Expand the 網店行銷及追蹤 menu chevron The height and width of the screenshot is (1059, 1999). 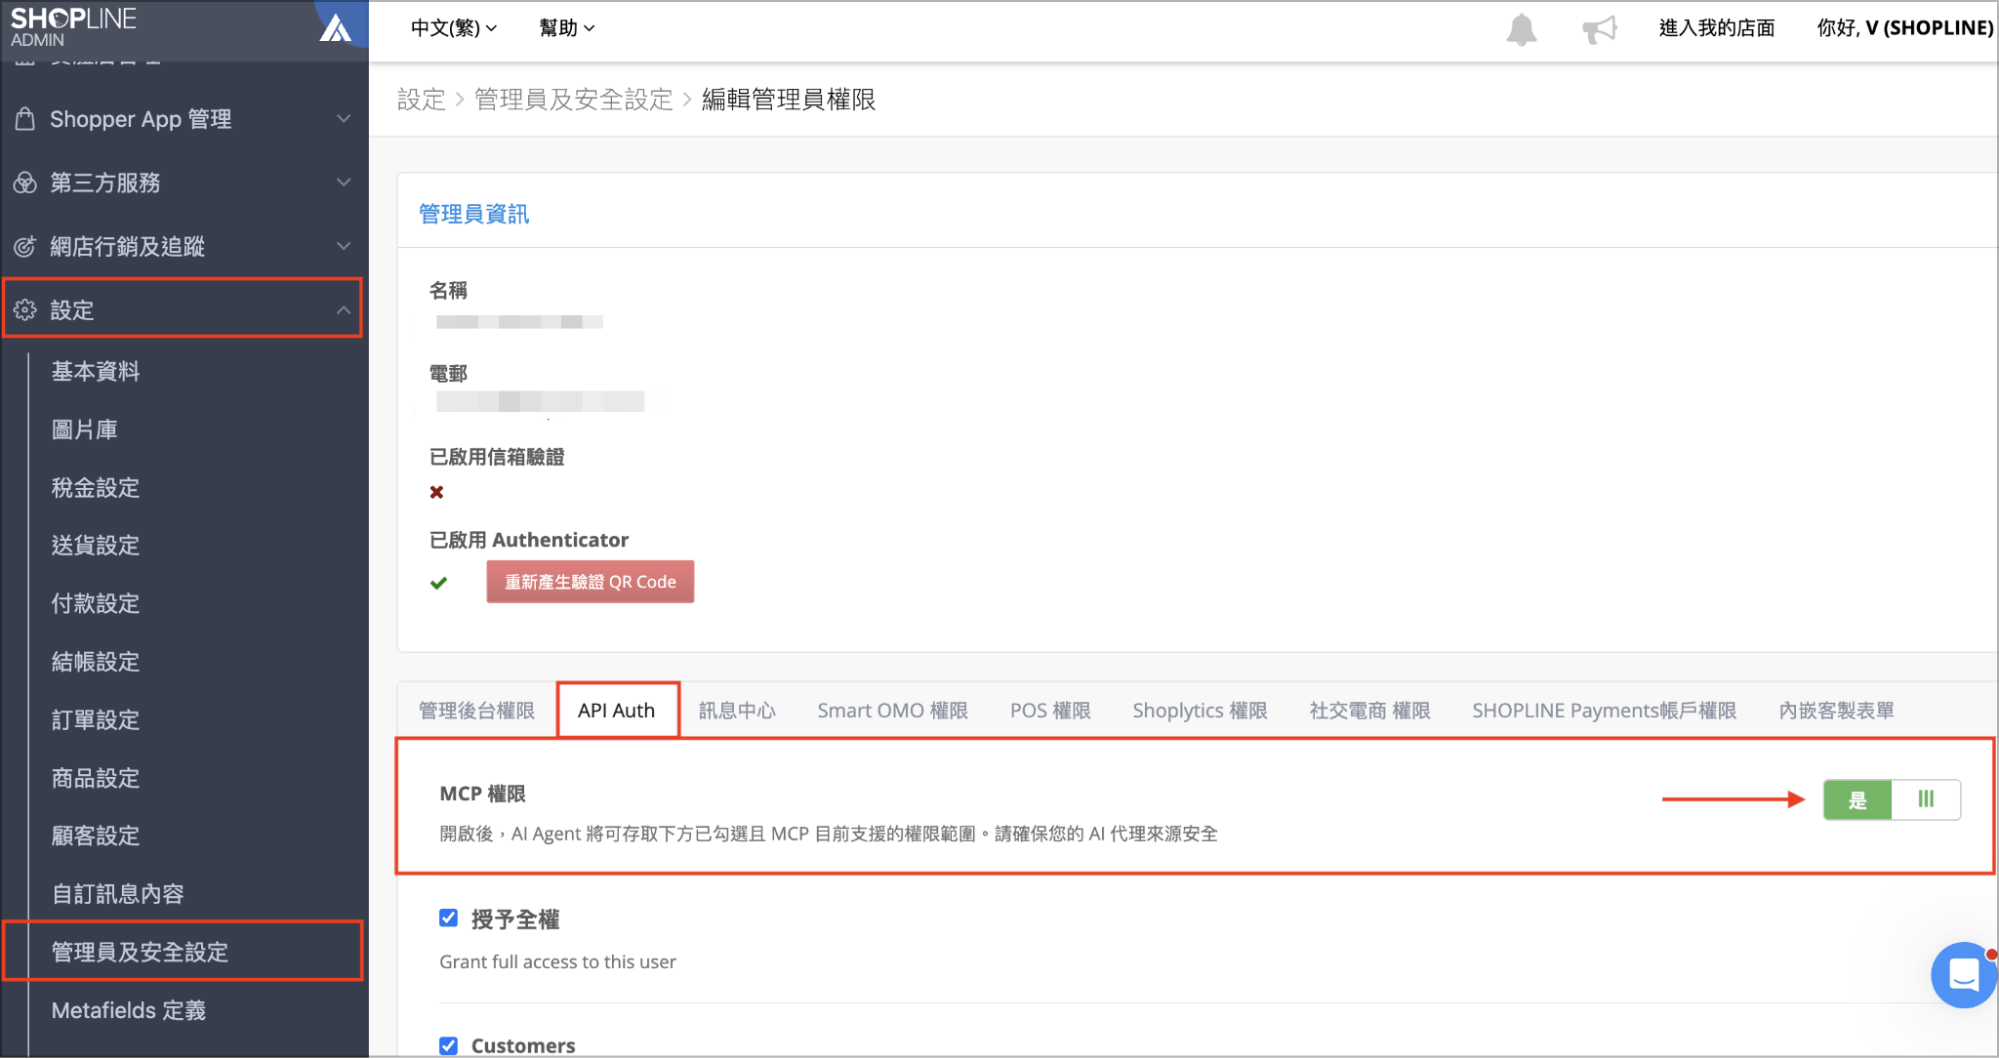pyautogui.click(x=343, y=246)
